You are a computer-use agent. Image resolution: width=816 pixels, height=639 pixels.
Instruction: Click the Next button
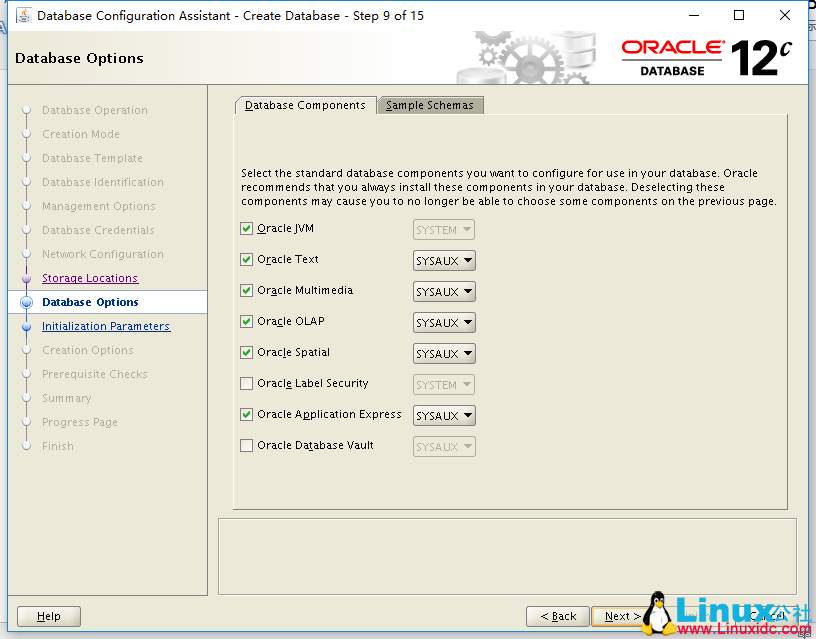621,616
